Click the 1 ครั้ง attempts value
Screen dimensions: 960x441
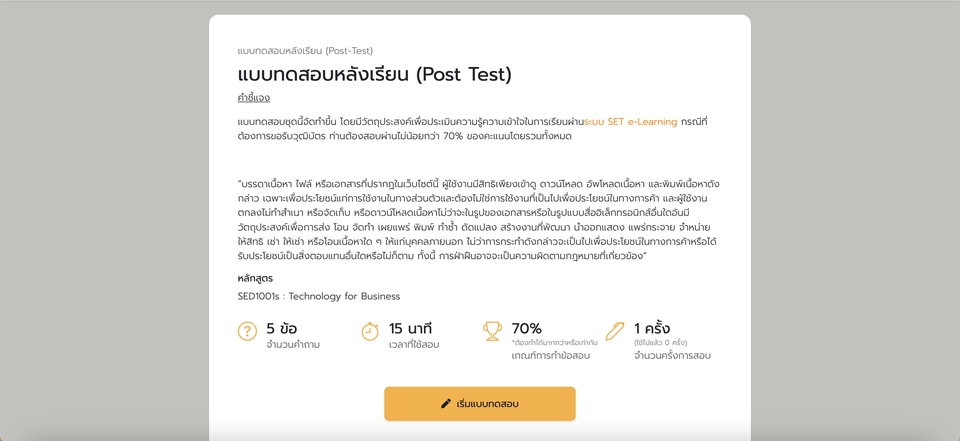tap(652, 328)
